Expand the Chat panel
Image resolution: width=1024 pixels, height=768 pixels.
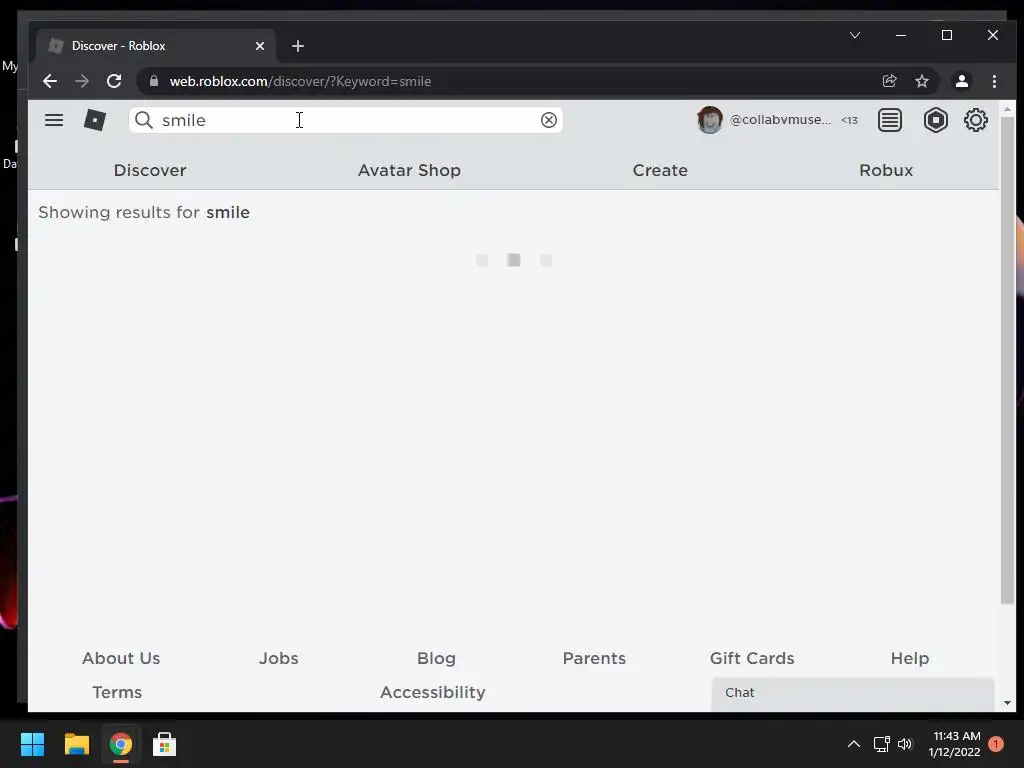tap(853, 694)
